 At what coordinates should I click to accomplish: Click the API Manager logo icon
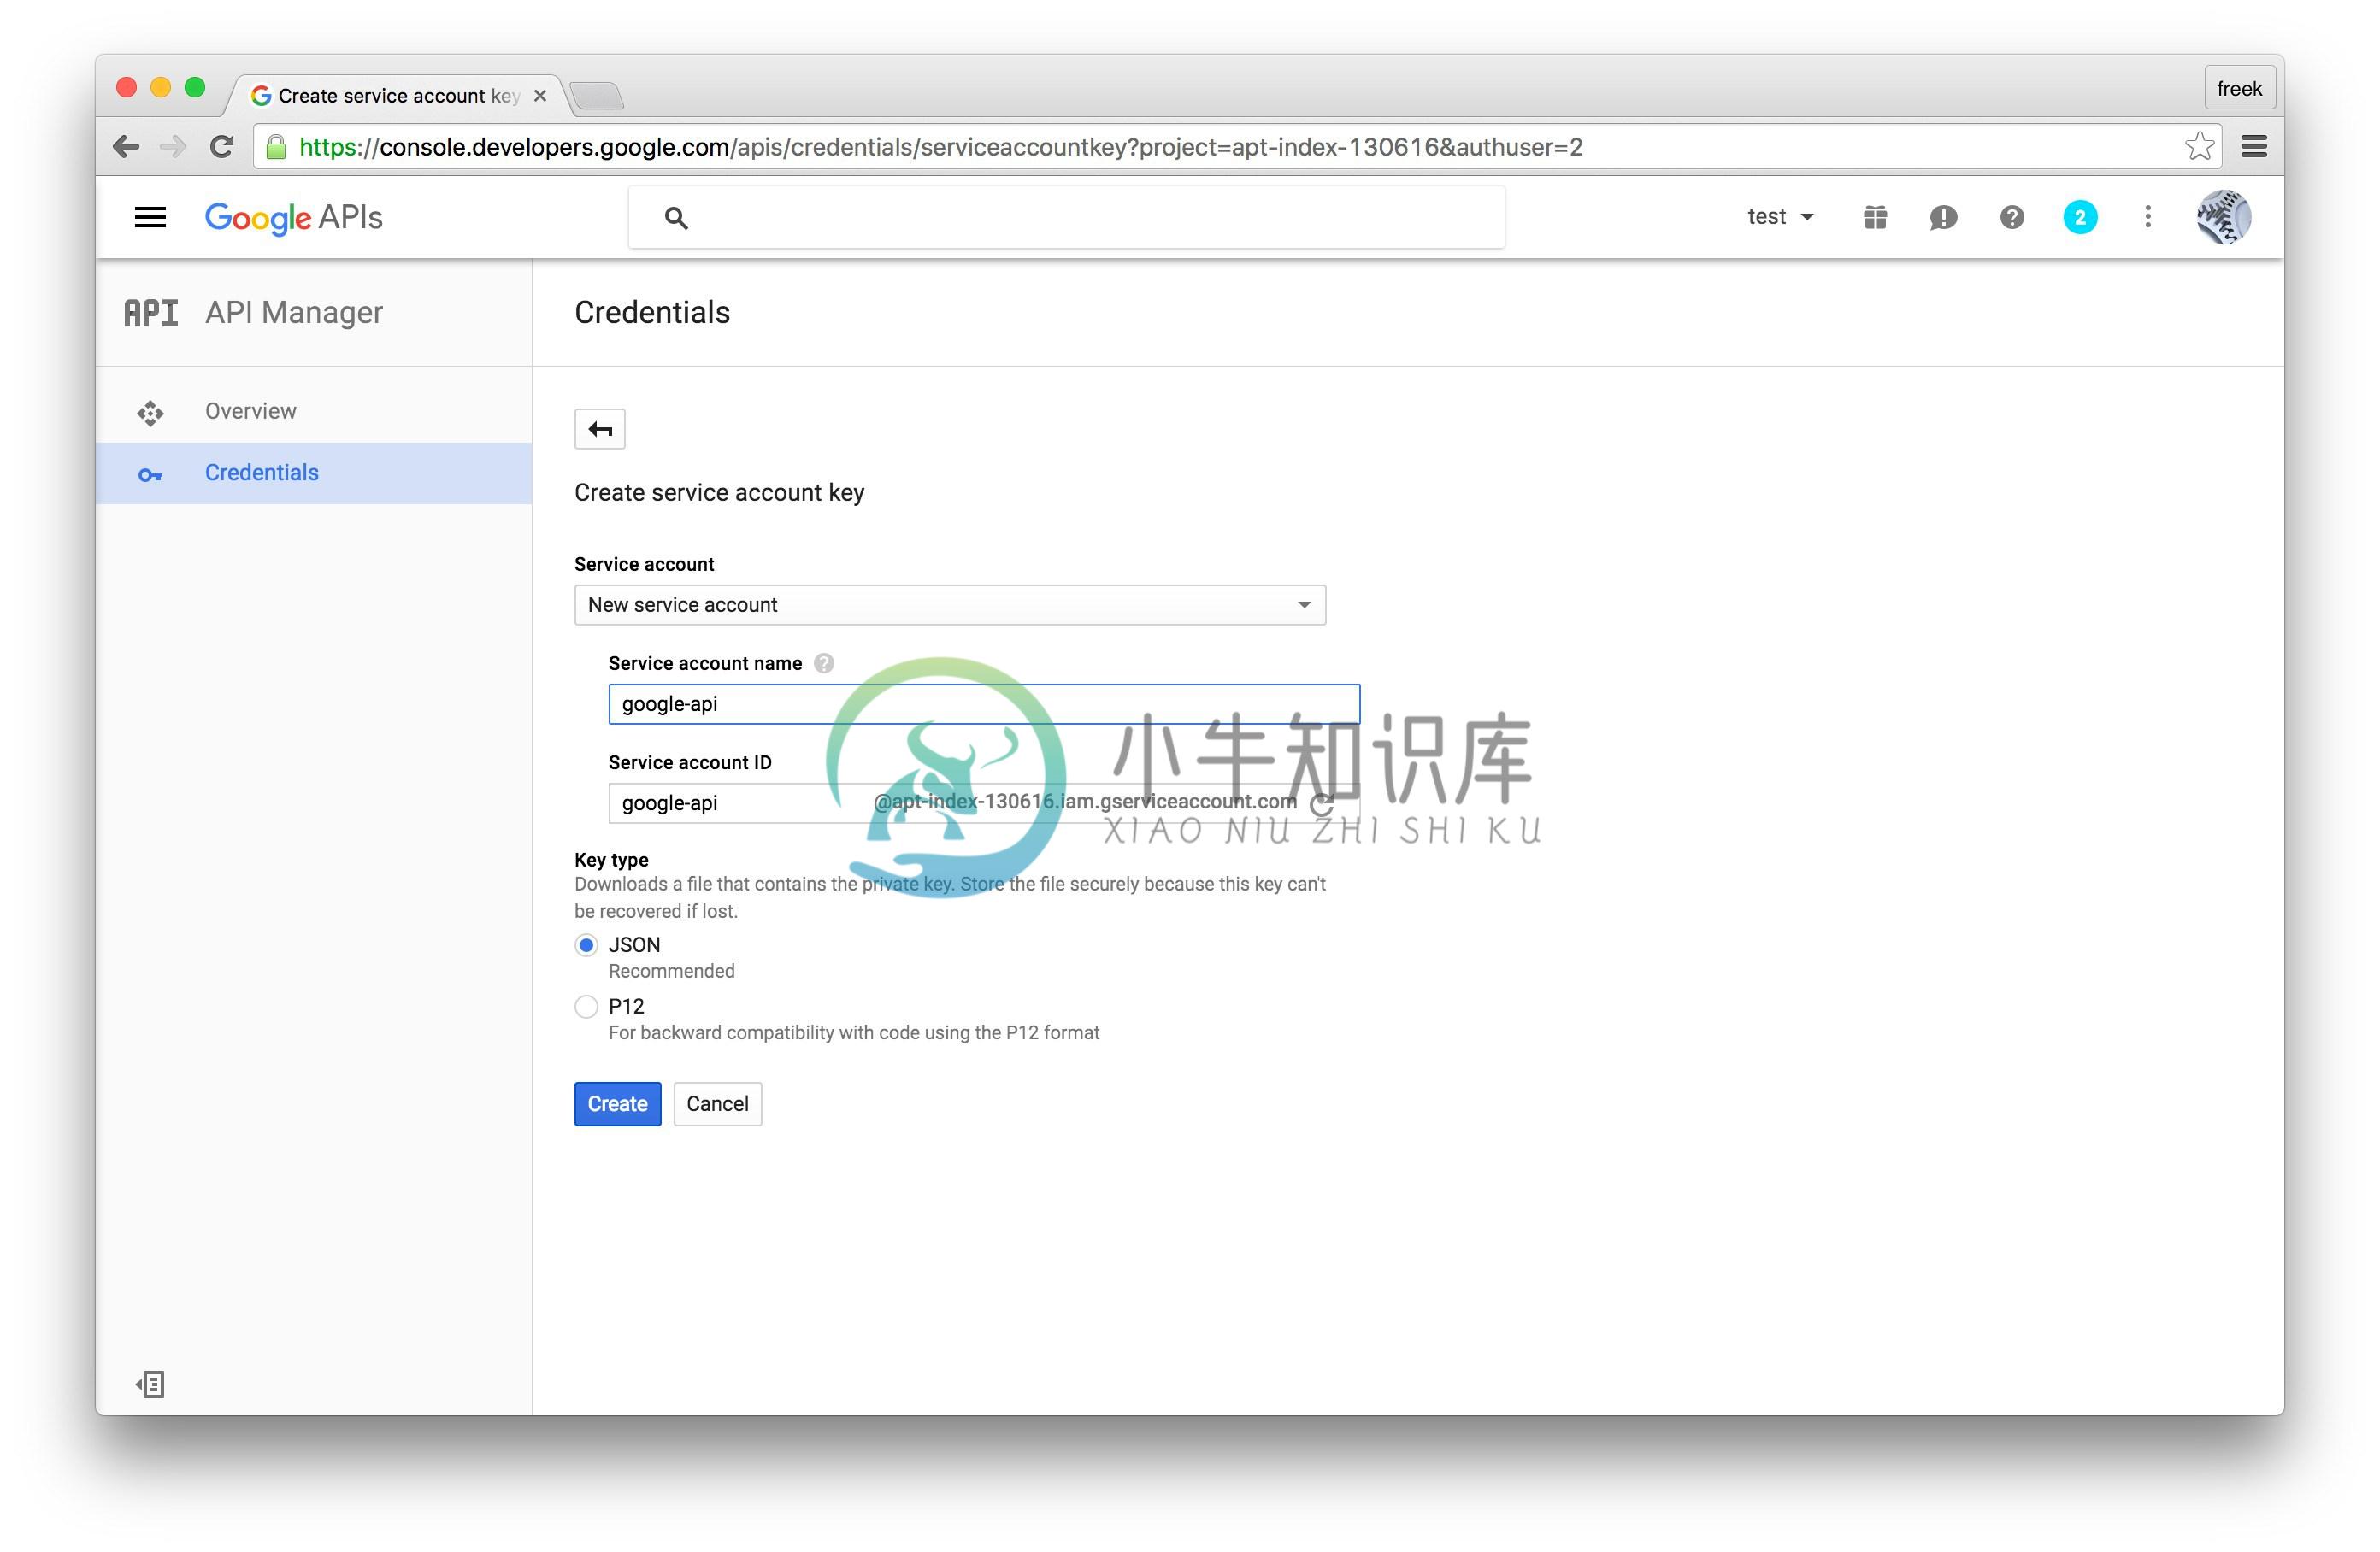151,313
